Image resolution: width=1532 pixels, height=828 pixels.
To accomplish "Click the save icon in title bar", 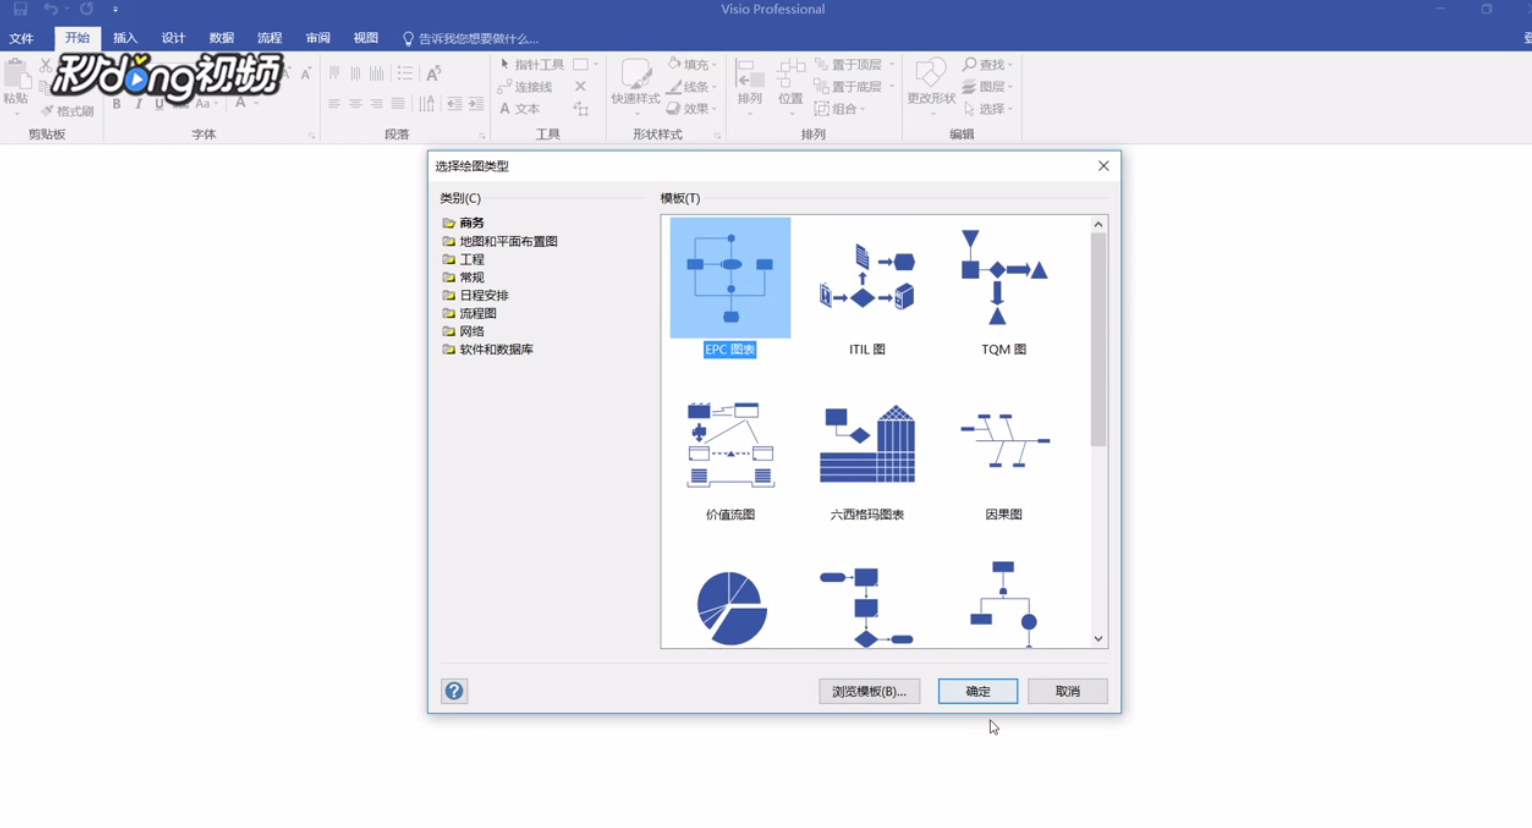I will click(x=20, y=9).
